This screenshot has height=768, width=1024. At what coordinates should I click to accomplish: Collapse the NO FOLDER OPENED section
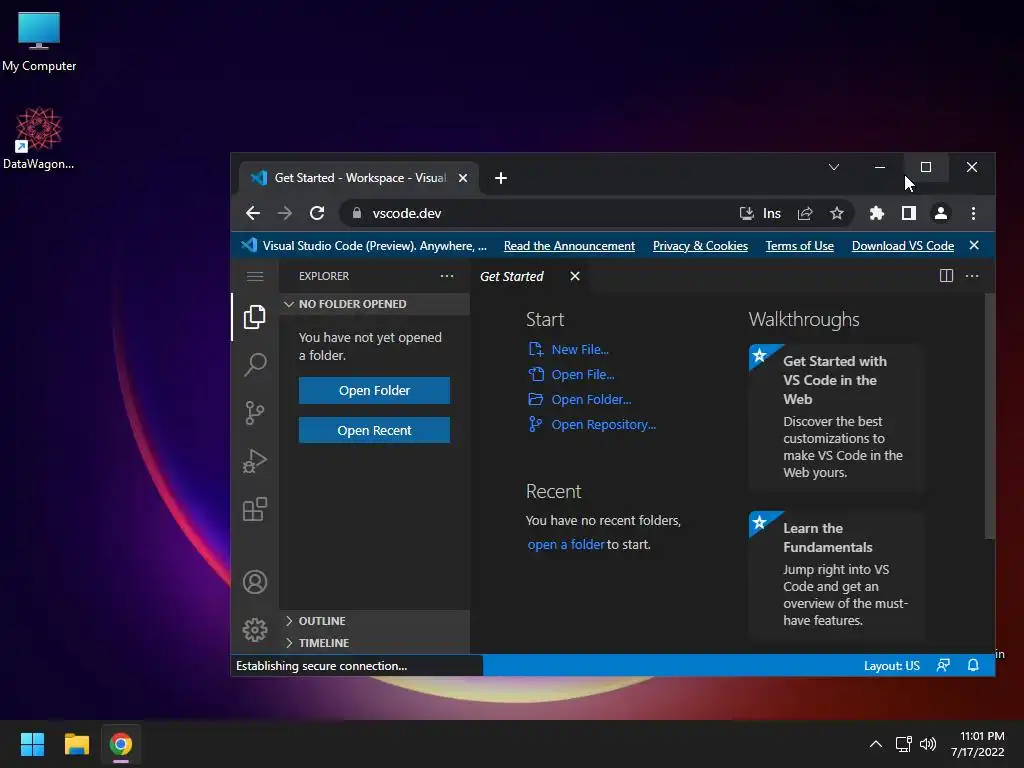coord(374,304)
